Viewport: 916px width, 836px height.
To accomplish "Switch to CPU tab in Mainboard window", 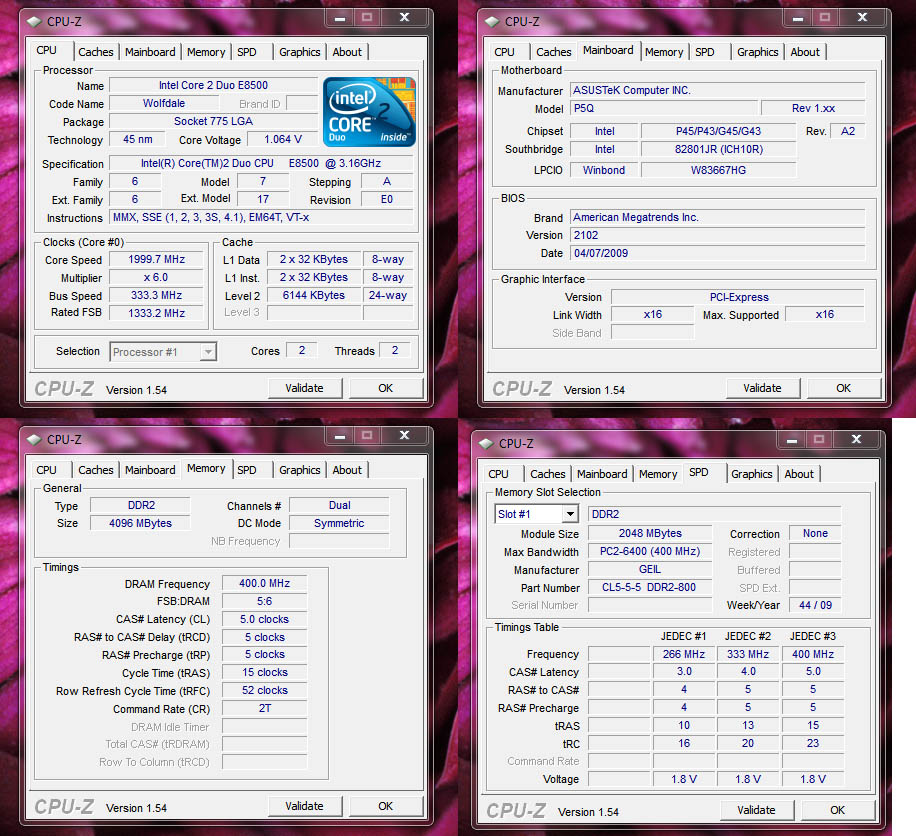I will 505,52.
